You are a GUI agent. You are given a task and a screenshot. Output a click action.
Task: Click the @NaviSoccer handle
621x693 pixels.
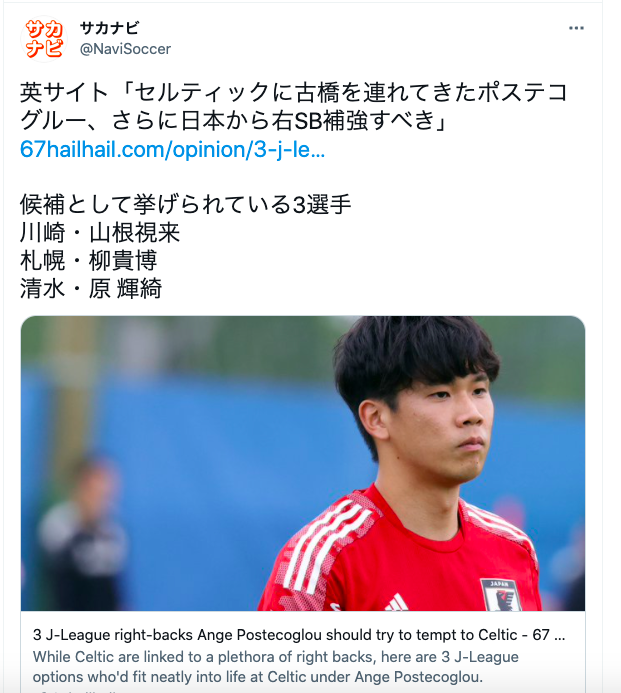pyautogui.click(x=125, y=49)
